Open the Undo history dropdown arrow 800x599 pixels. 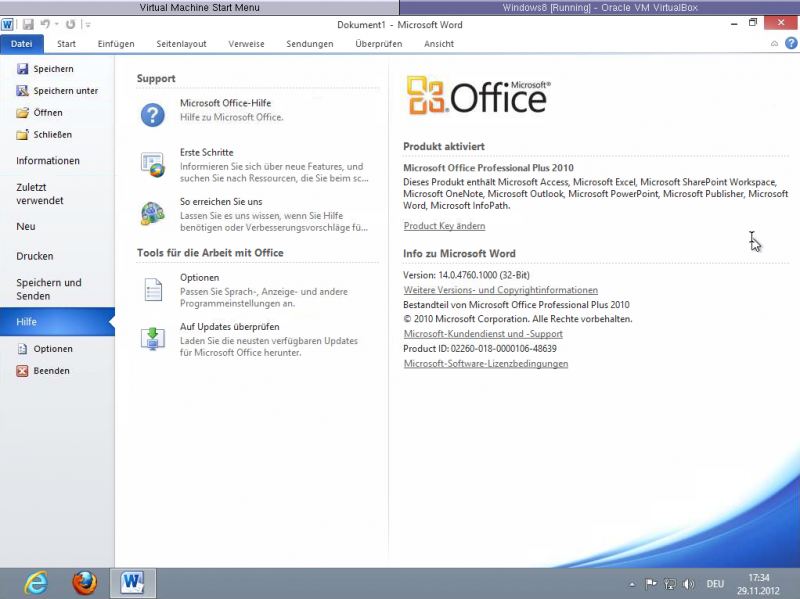[x=56, y=24]
